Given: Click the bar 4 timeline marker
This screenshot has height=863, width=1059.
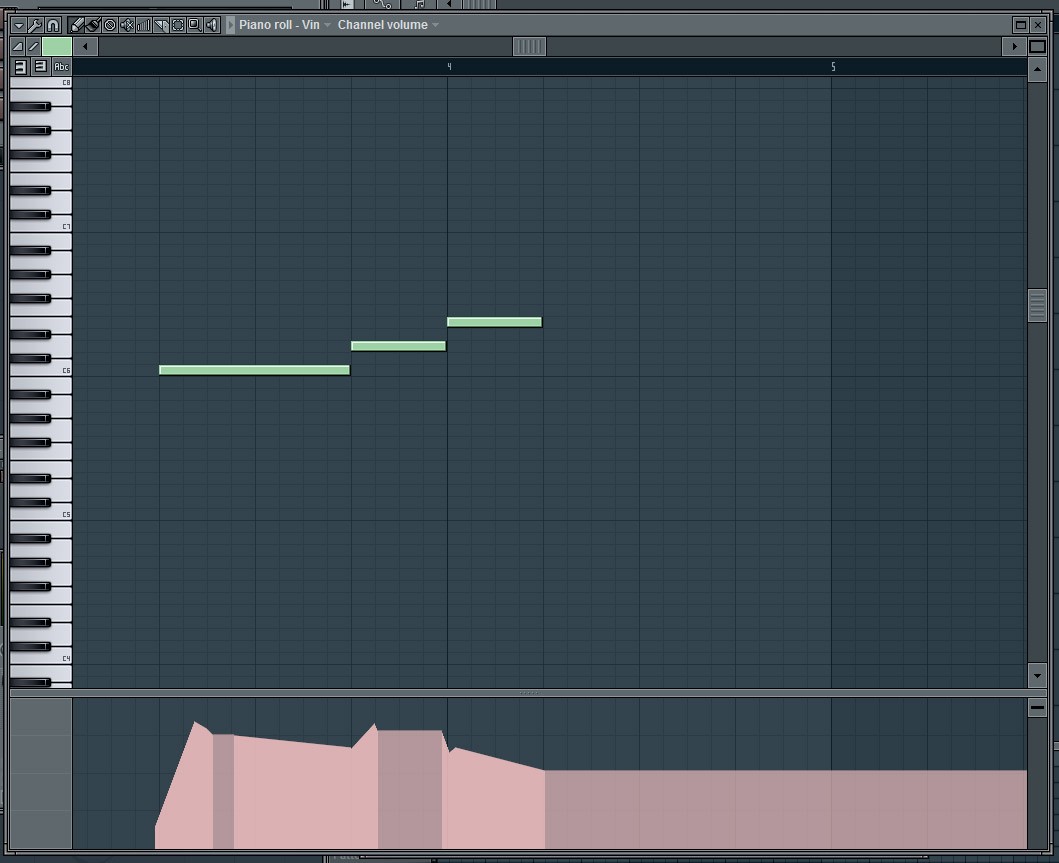Looking at the screenshot, I should 449,67.
